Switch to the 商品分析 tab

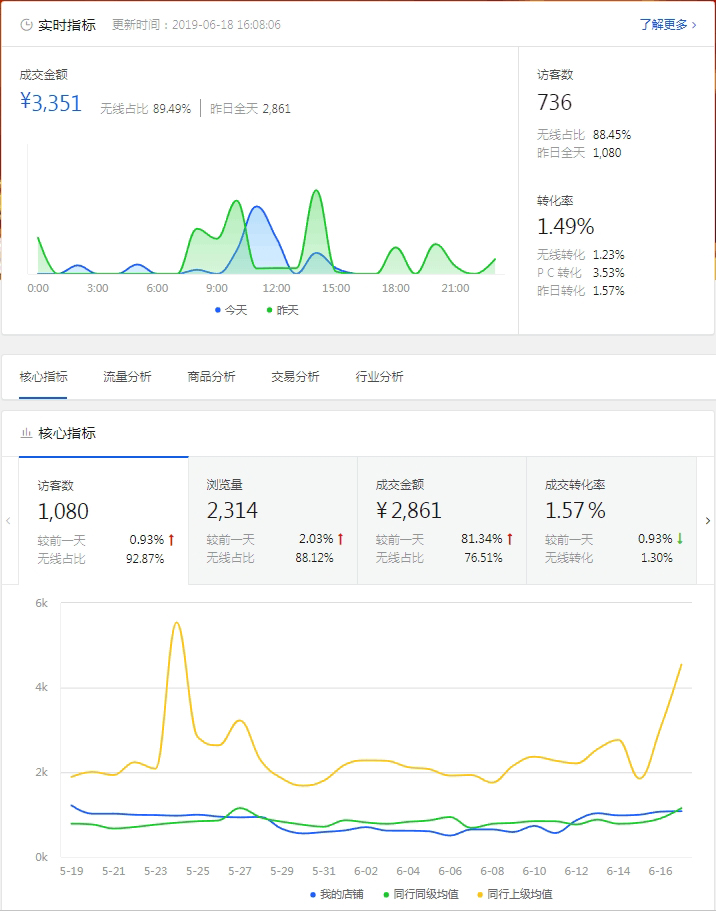(211, 377)
